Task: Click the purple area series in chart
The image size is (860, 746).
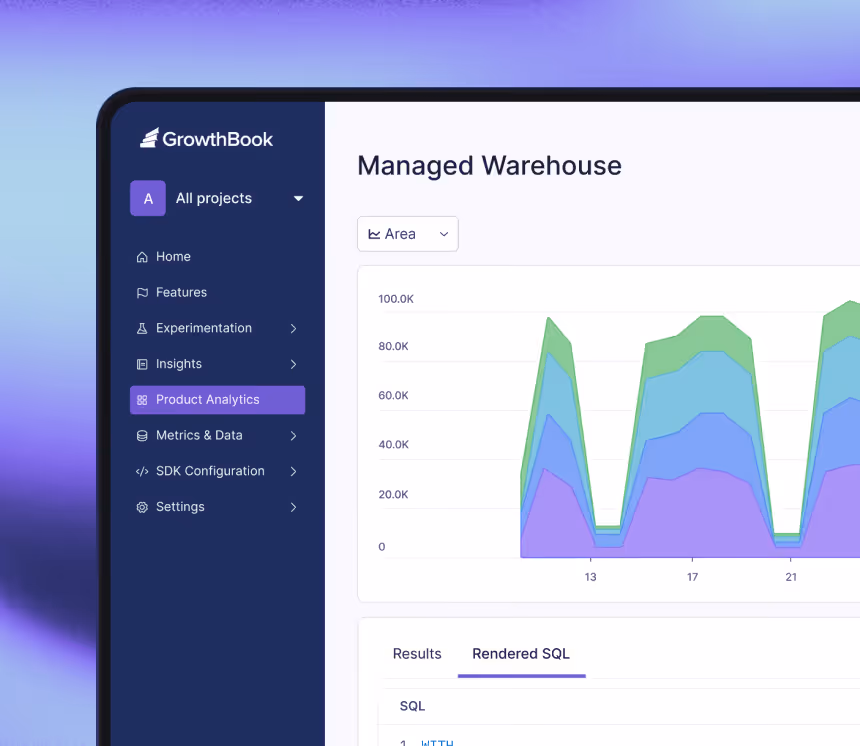Action: pyautogui.click(x=702, y=516)
